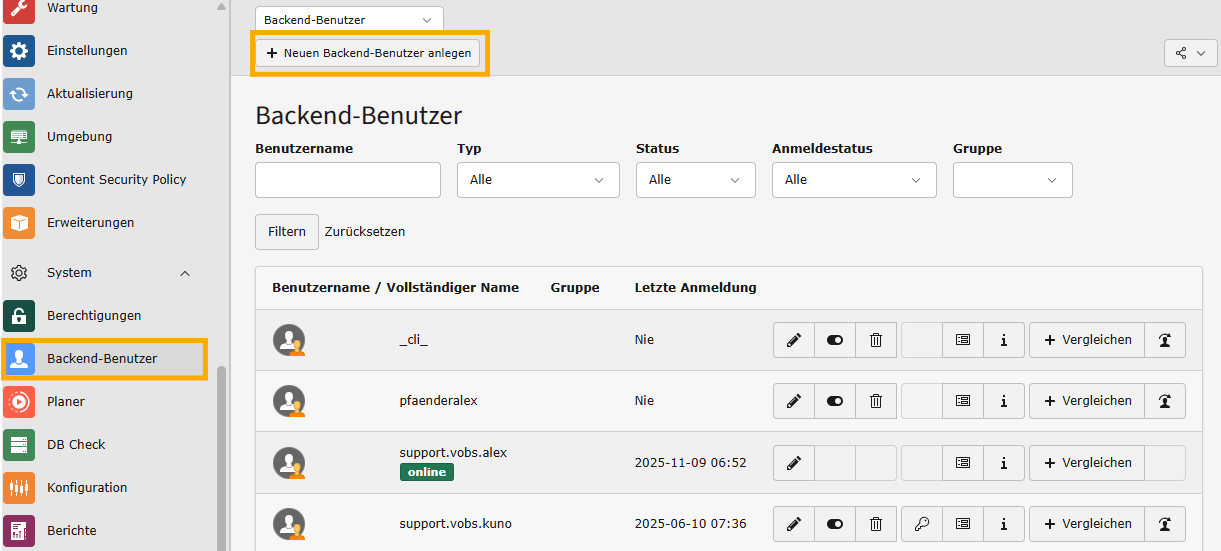Image resolution: width=1221 pixels, height=551 pixels.
Task: Open Berechtigungen module in sidebar
Action: 94,316
